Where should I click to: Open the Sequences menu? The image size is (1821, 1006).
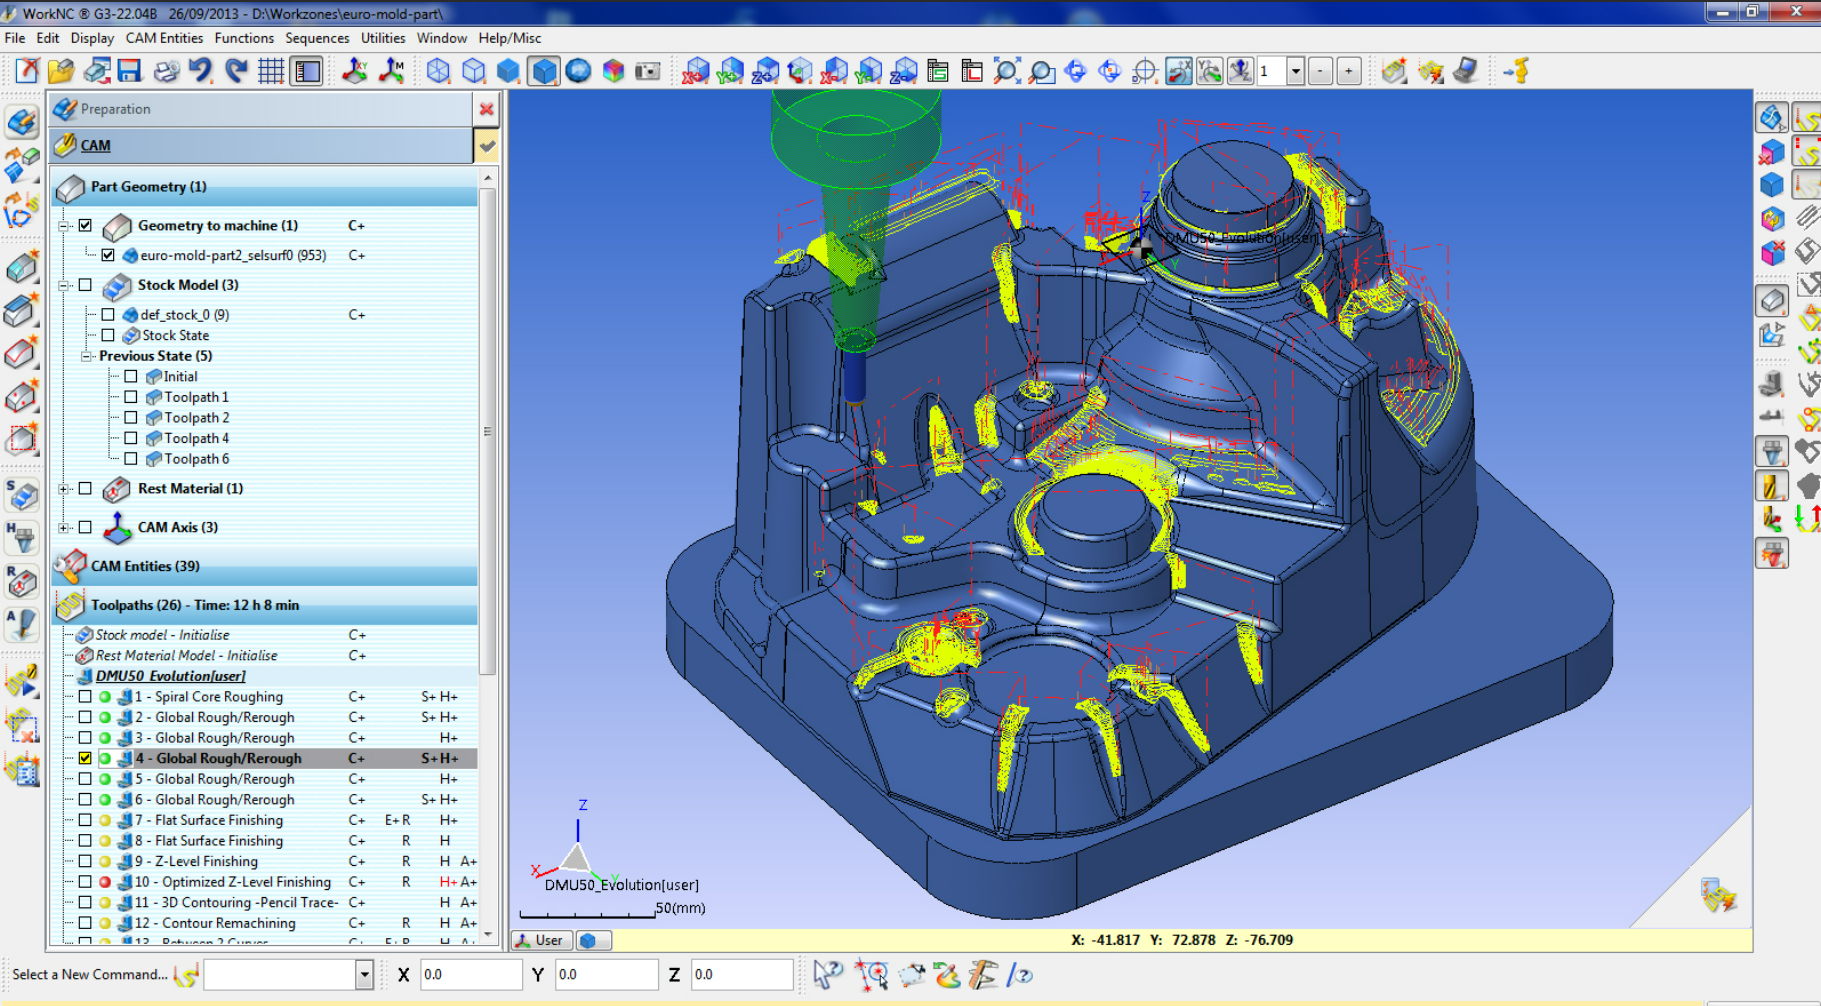coord(317,38)
